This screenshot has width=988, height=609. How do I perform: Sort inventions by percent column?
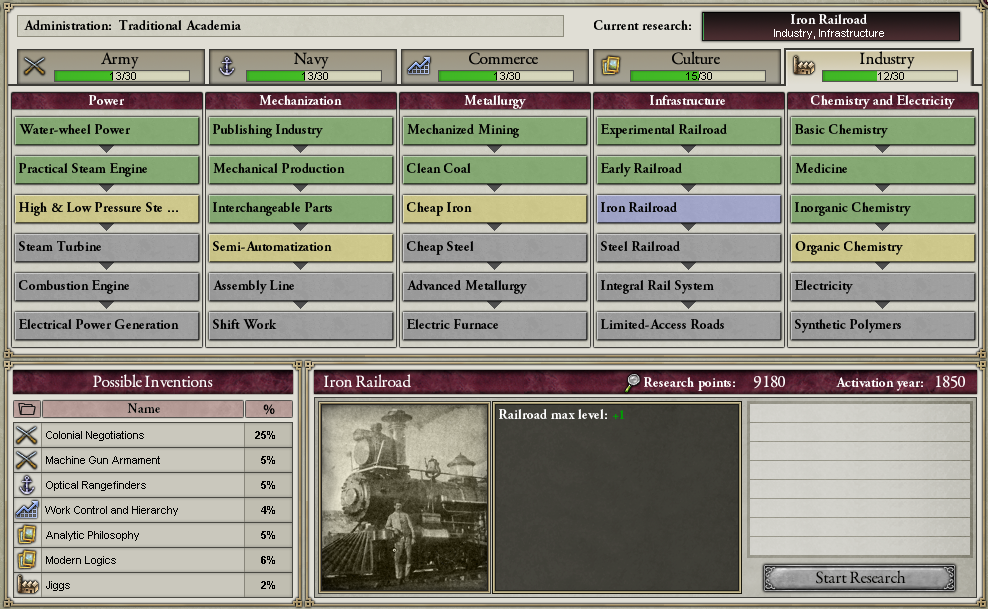[x=269, y=409]
